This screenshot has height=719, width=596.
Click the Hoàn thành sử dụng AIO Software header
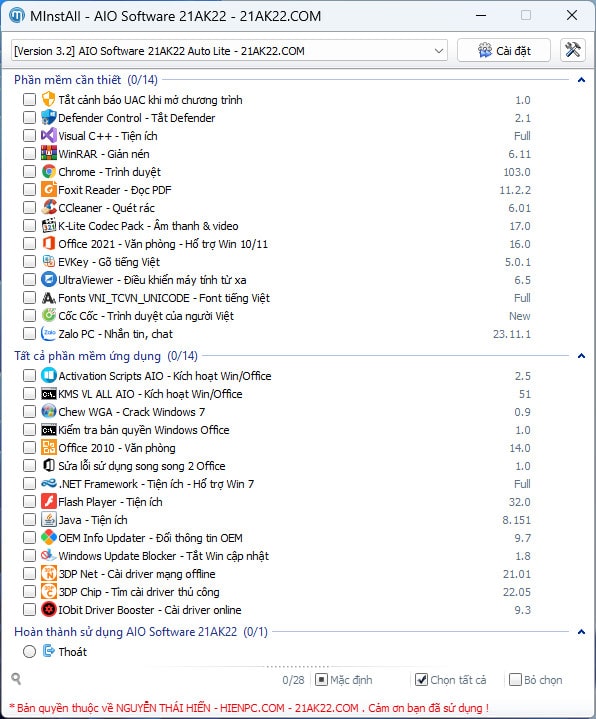tap(141, 632)
